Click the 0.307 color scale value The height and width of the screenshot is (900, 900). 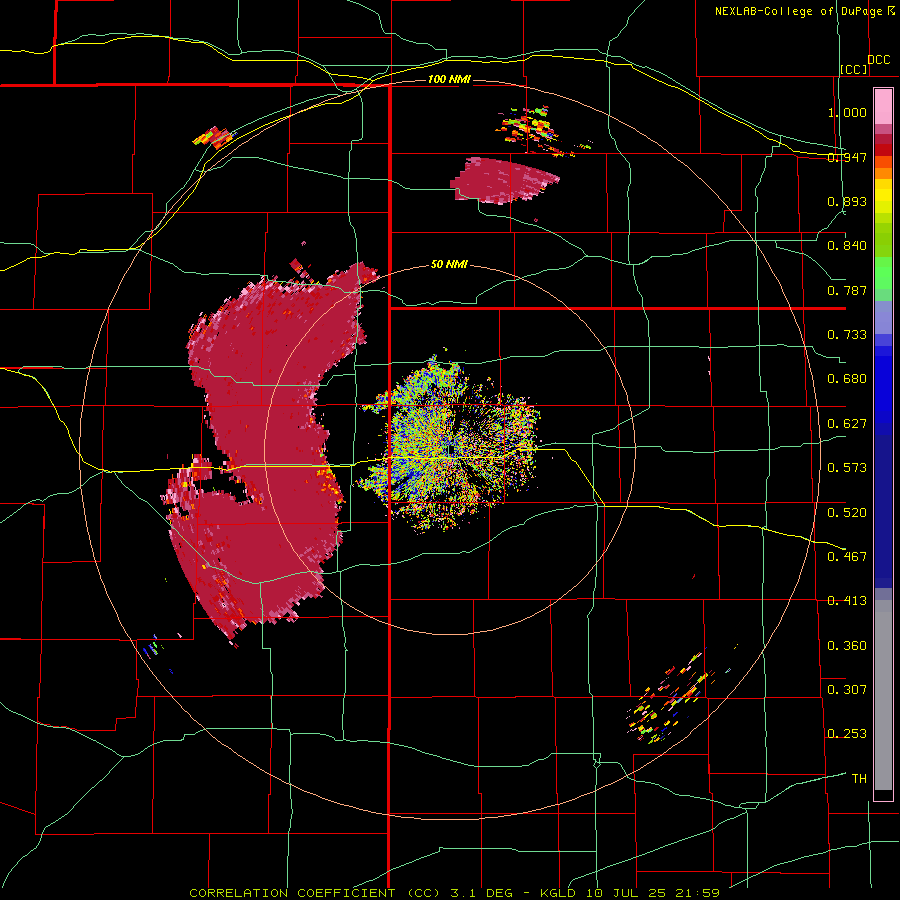[x=847, y=689]
